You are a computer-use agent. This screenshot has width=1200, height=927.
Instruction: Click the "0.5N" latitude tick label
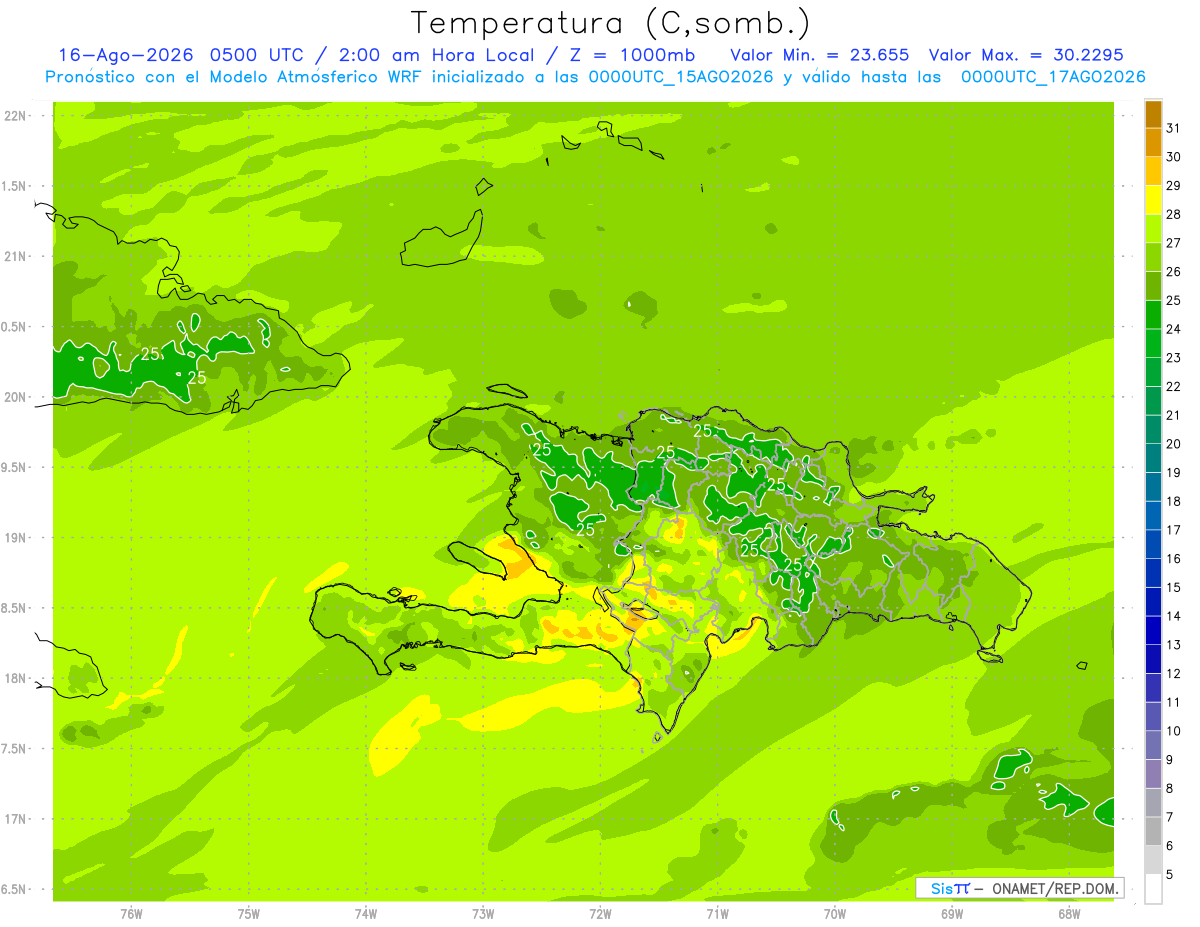[15, 327]
